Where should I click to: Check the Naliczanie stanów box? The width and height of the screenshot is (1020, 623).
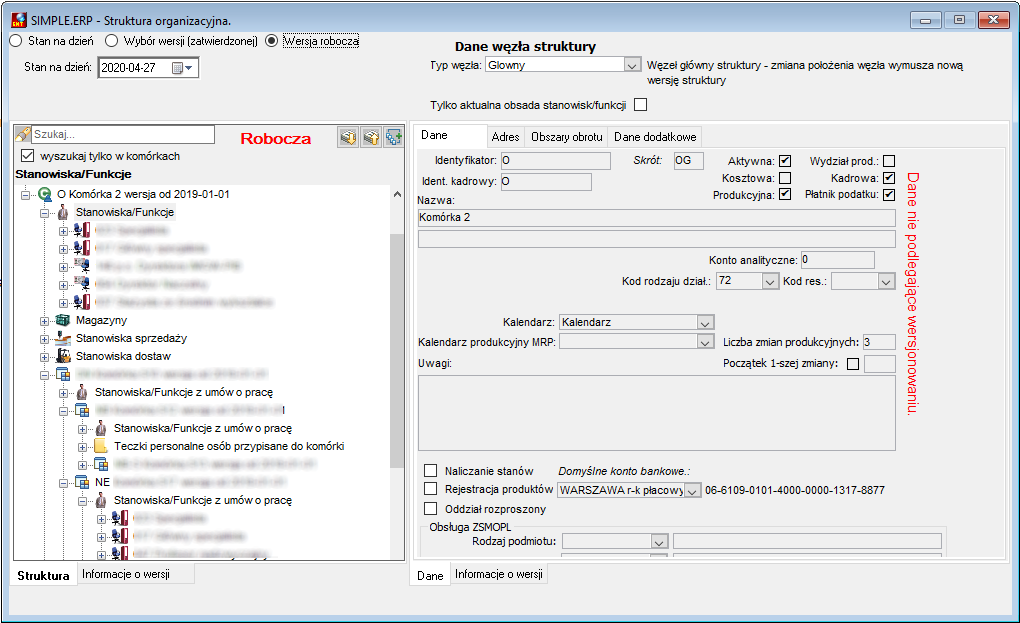(431, 470)
